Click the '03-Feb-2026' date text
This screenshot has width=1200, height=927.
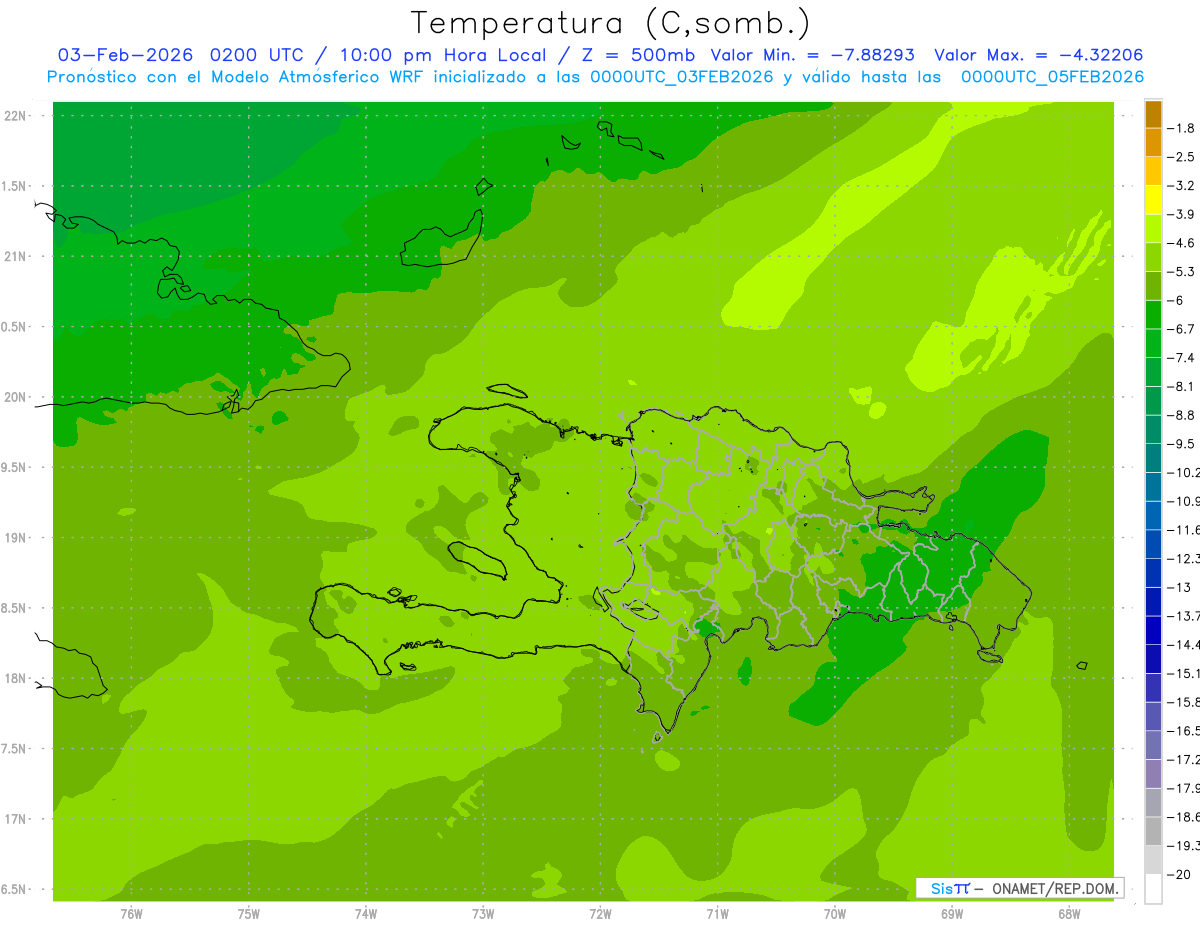[x=126, y=55]
